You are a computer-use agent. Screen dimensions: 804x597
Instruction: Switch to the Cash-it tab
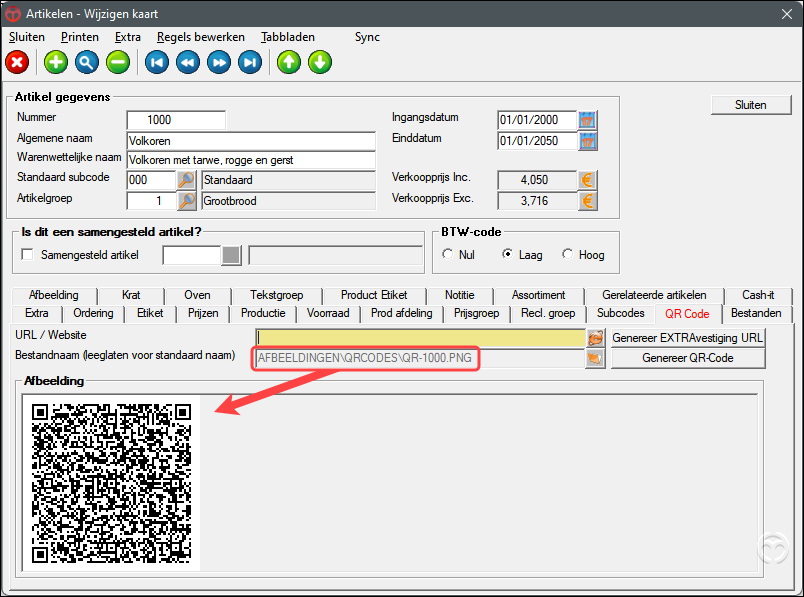pos(758,295)
